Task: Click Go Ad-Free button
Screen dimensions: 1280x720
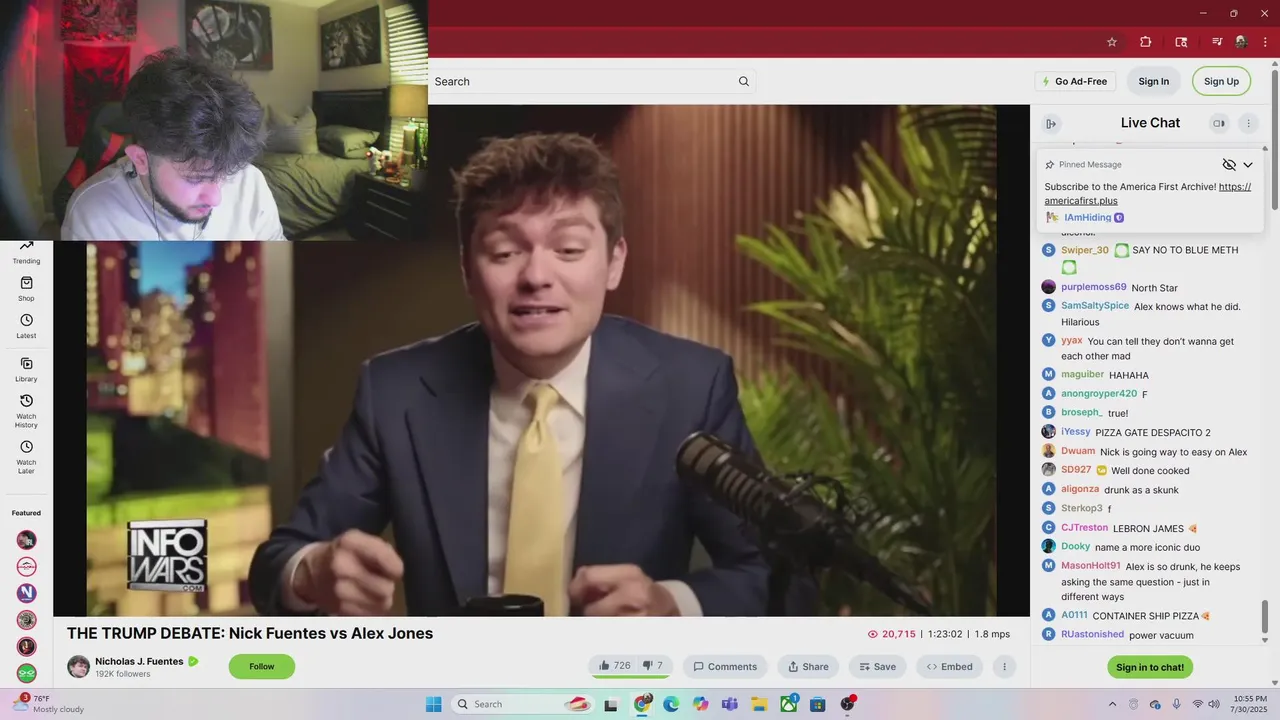Action: 1075,82
